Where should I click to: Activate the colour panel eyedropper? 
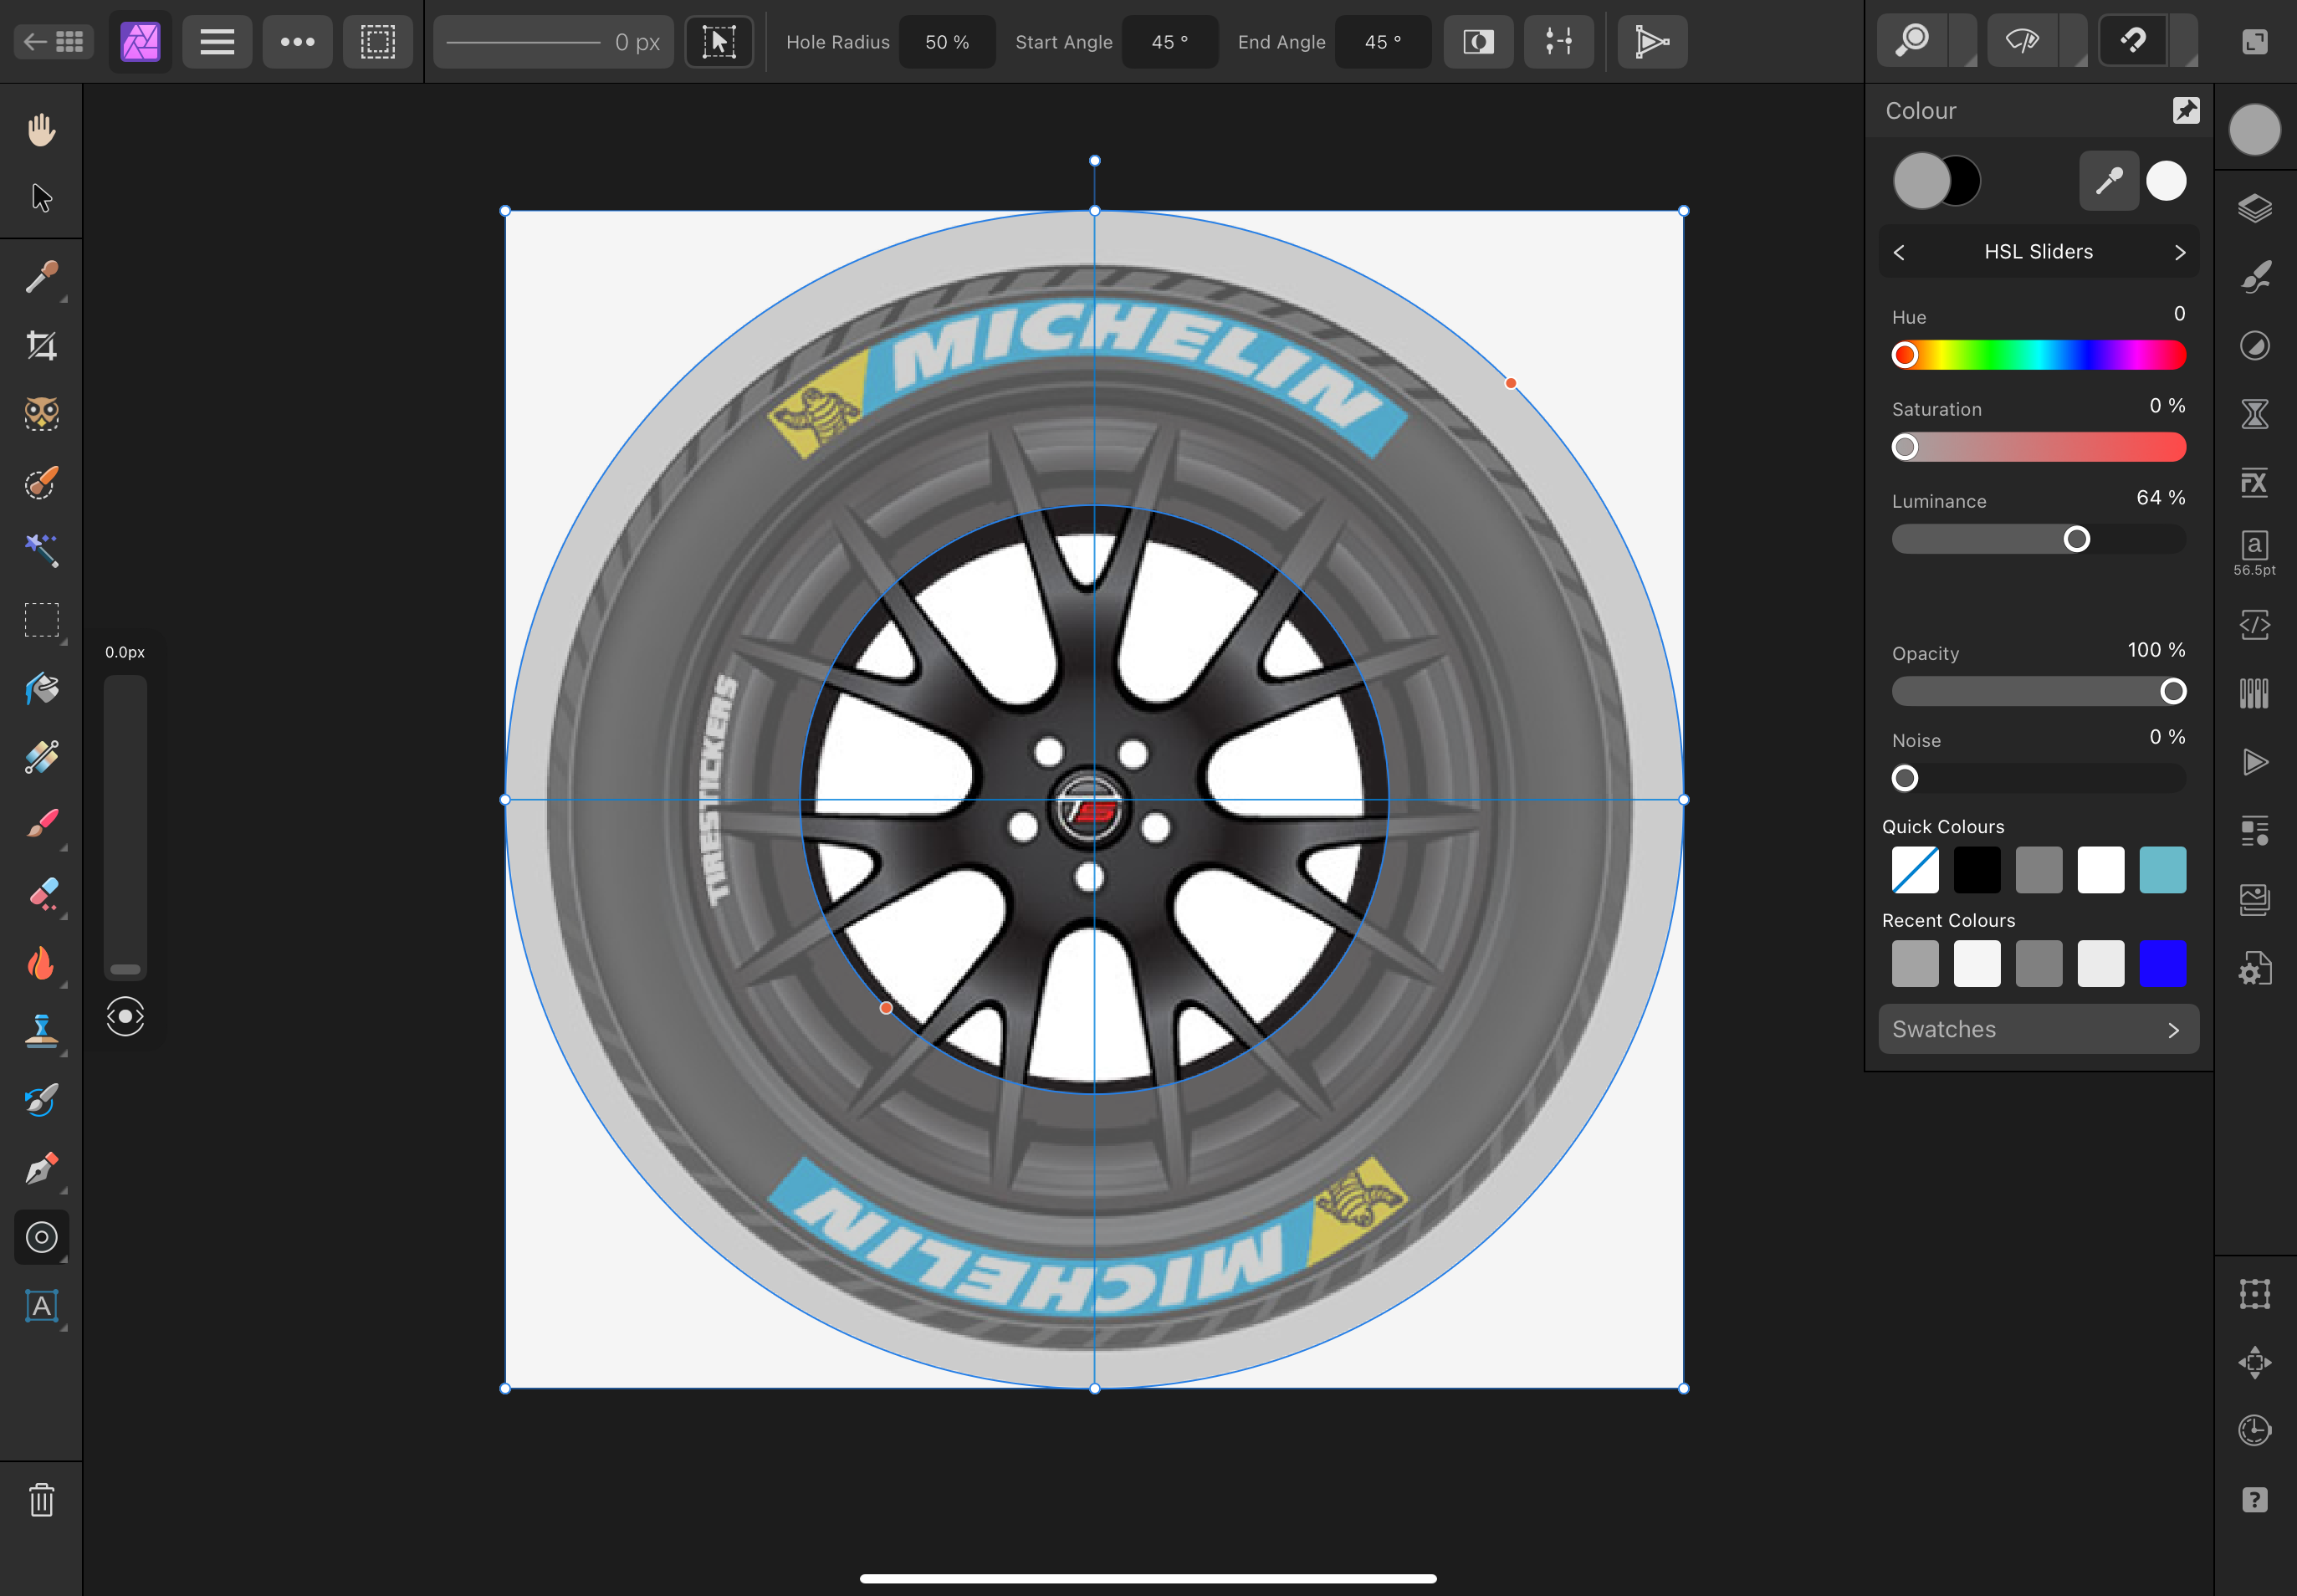coord(2108,181)
